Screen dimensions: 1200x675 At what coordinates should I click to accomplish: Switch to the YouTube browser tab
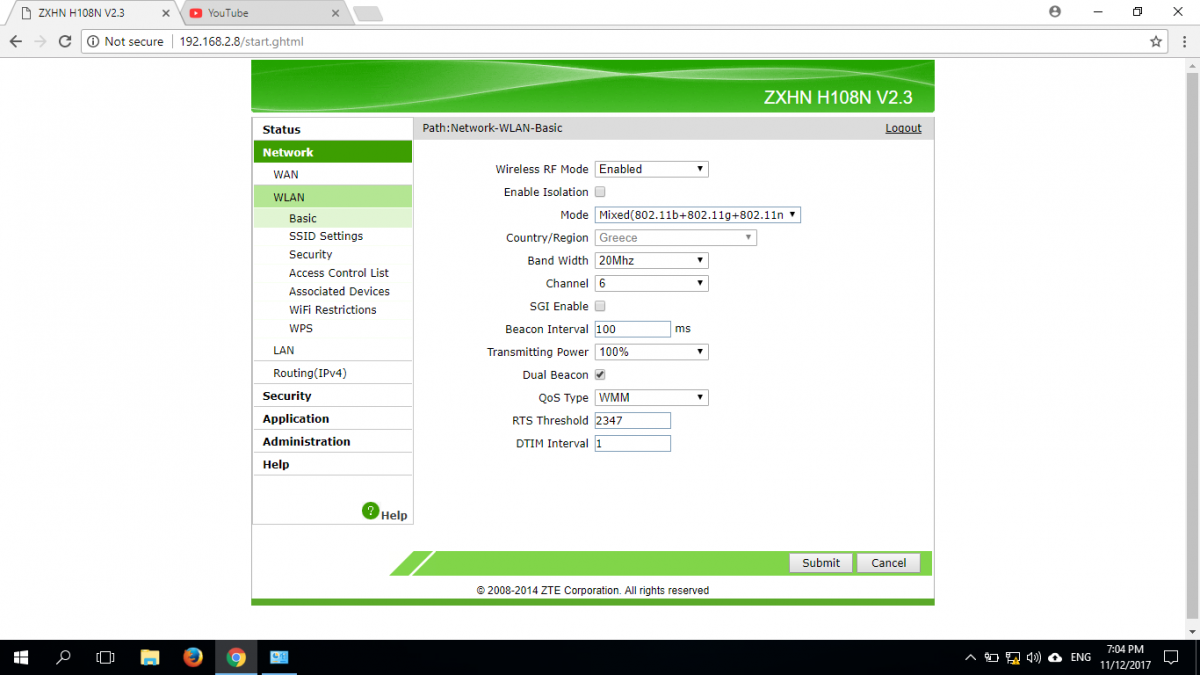(262, 13)
